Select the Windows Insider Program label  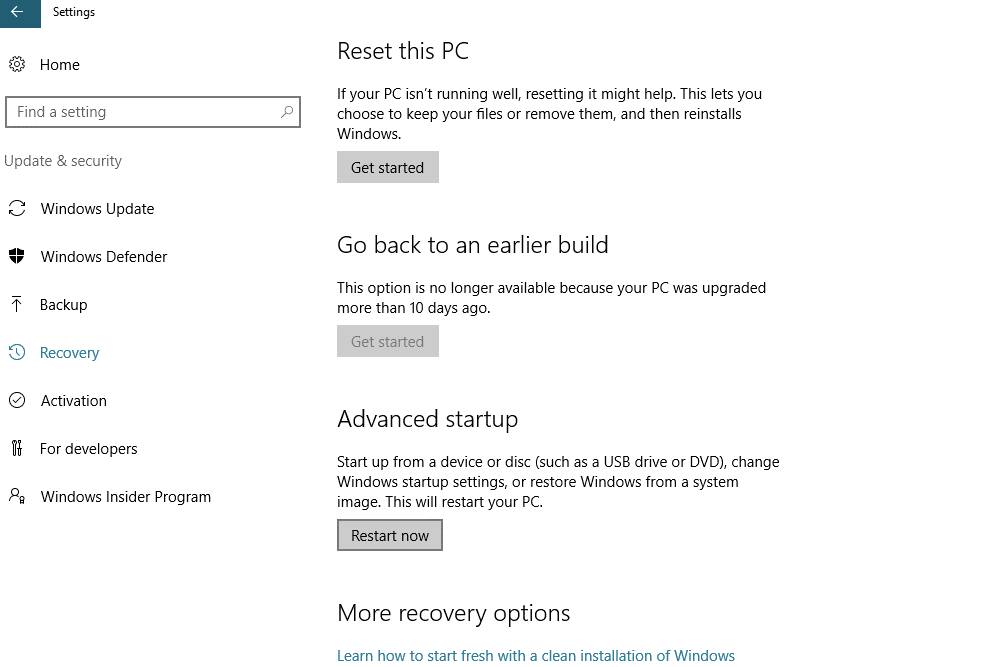click(x=125, y=497)
